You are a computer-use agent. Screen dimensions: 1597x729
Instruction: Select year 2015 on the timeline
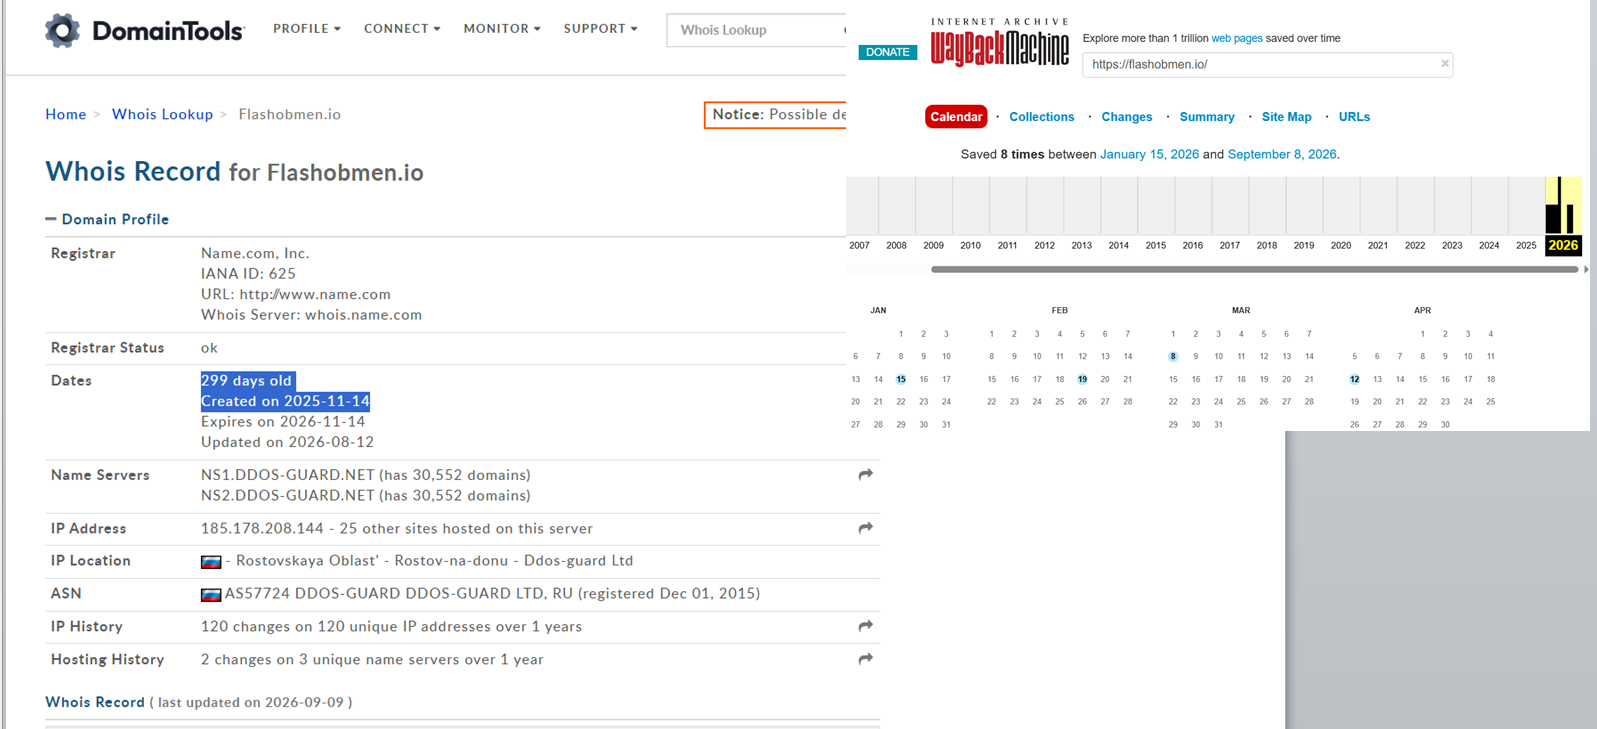pyautogui.click(x=1156, y=245)
